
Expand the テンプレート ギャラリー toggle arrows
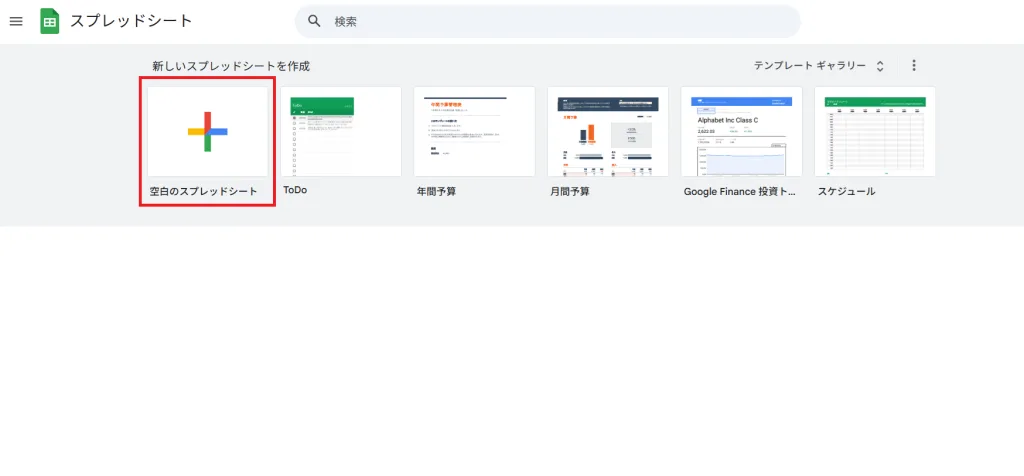(880, 66)
